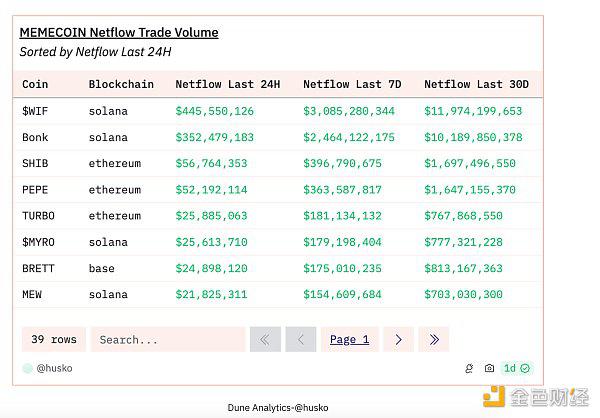This screenshot has width=600, height=418.
Task: Go to next page with right chevron
Action: pyautogui.click(x=398, y=339)
